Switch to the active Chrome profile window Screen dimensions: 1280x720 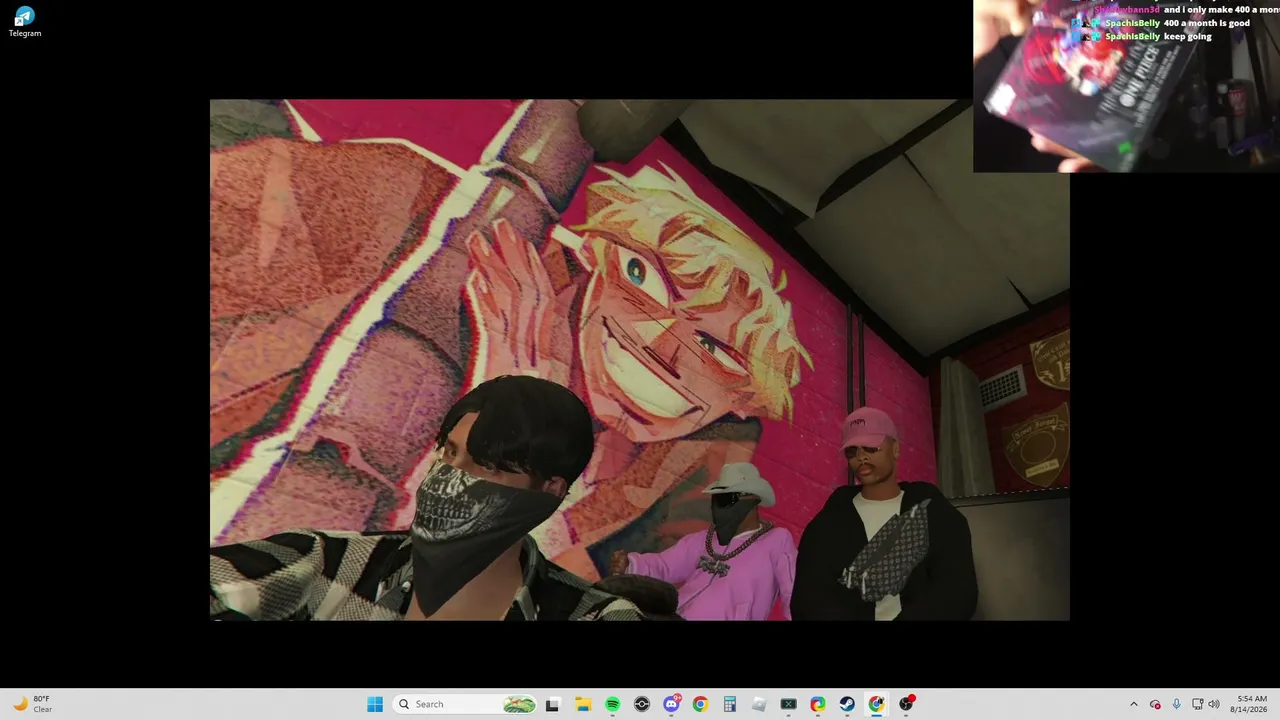tap(876, 704)
